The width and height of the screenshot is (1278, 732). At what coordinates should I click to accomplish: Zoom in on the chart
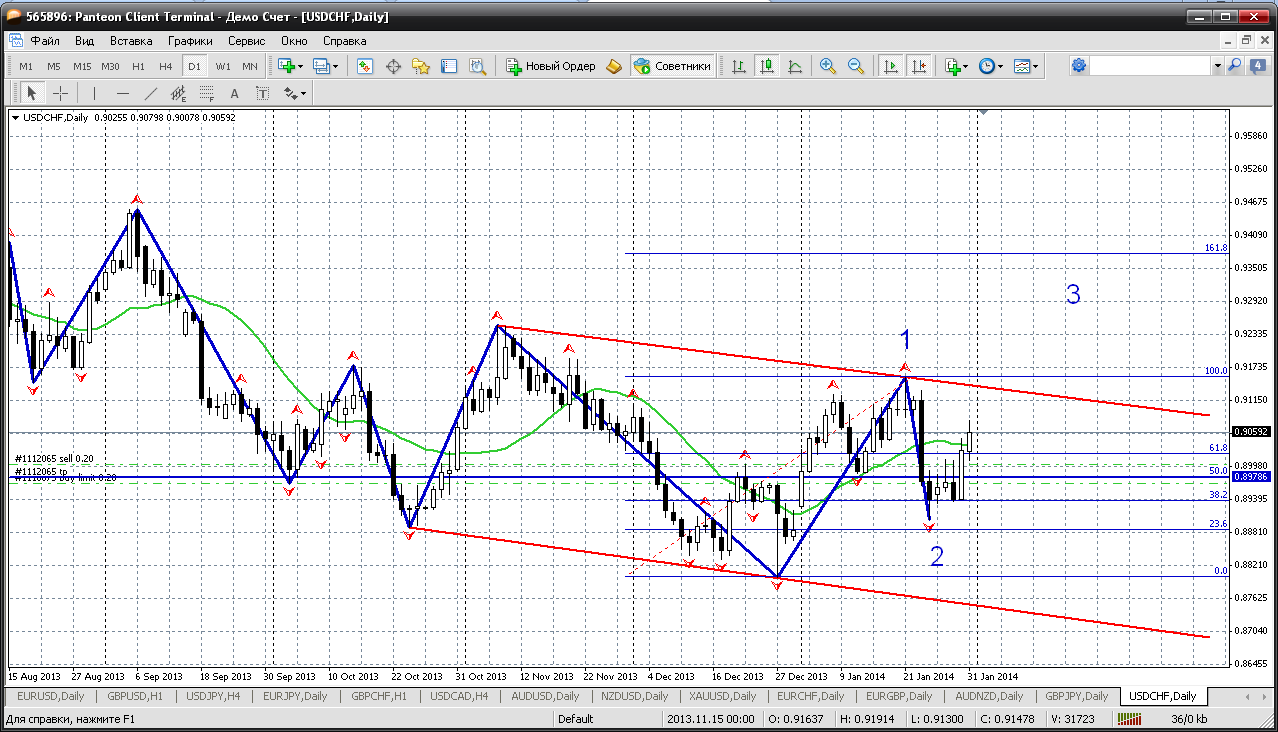click(828, 66)
